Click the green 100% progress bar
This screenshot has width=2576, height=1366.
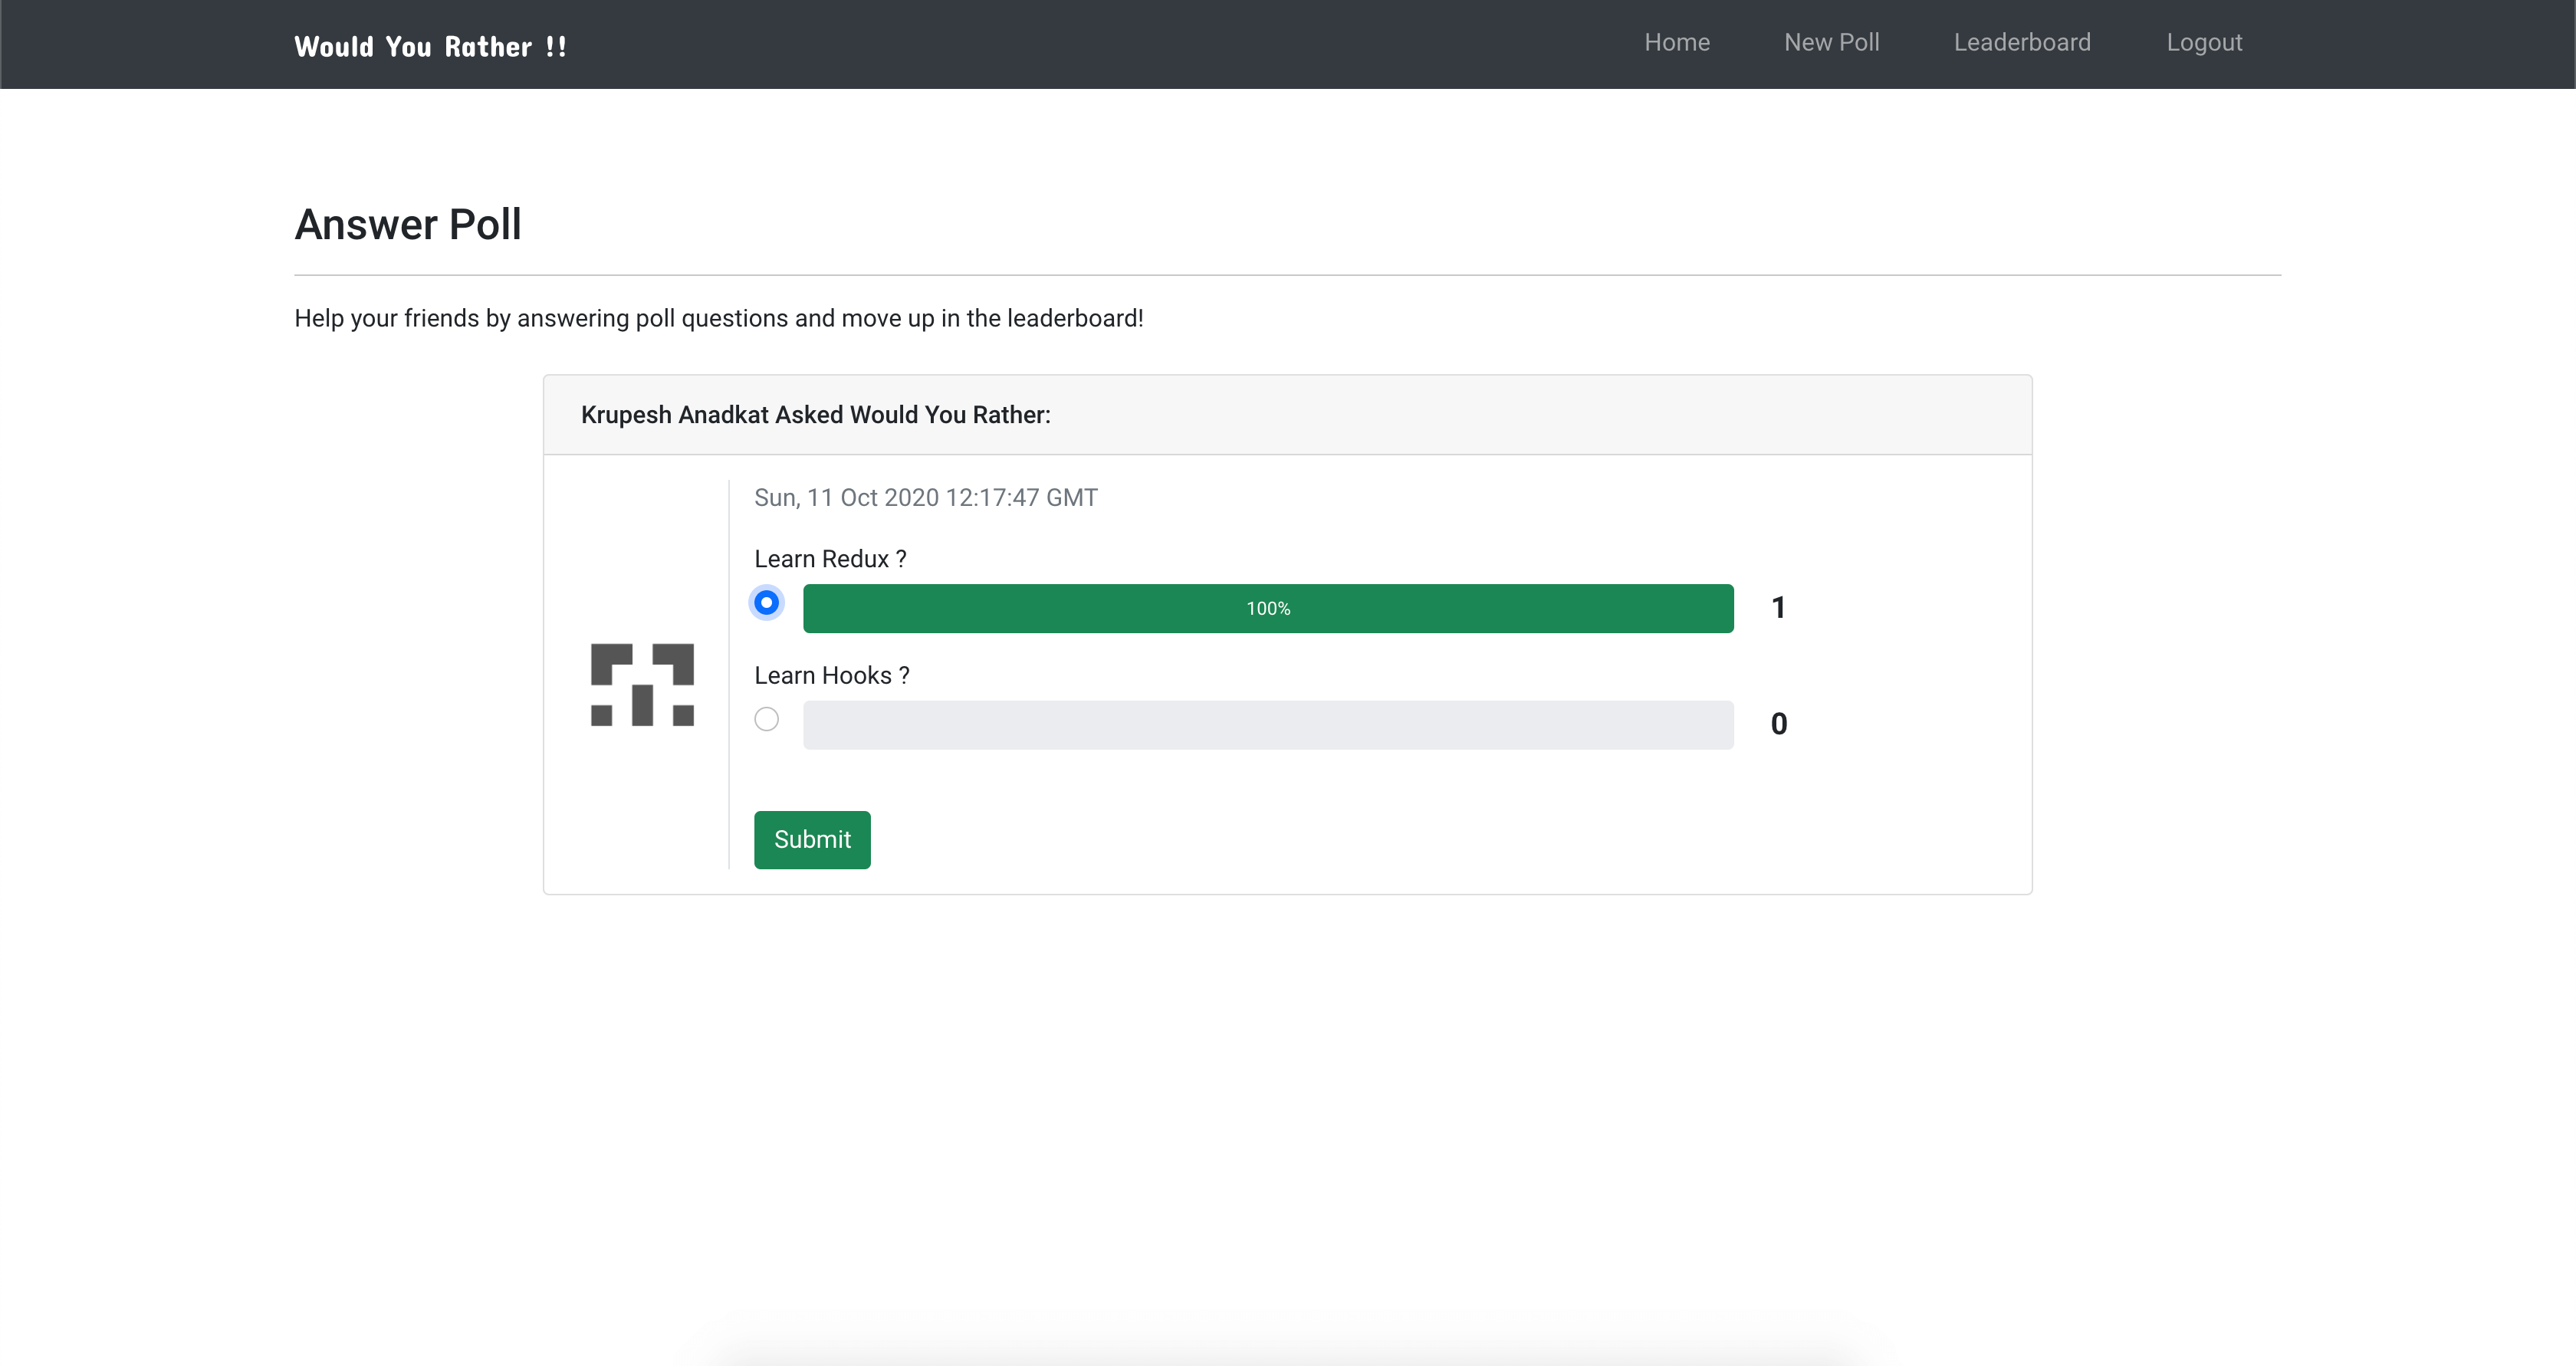[1000, 608]
